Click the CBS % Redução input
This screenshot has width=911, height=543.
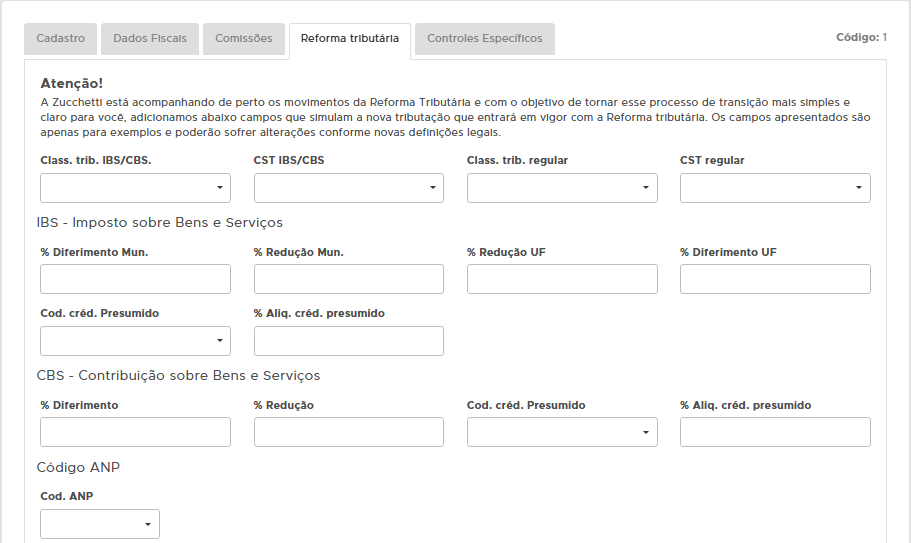[x=348, y=432]
